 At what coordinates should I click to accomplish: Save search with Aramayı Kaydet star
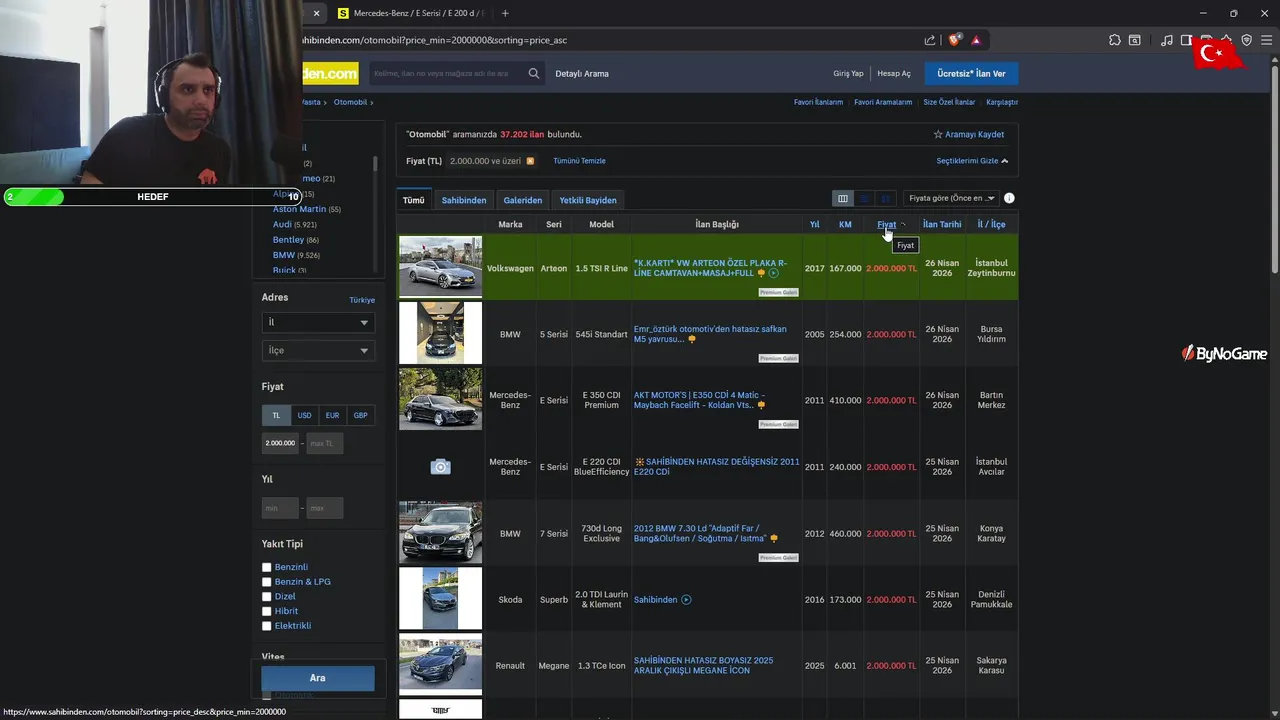click(x=969, y=134)
